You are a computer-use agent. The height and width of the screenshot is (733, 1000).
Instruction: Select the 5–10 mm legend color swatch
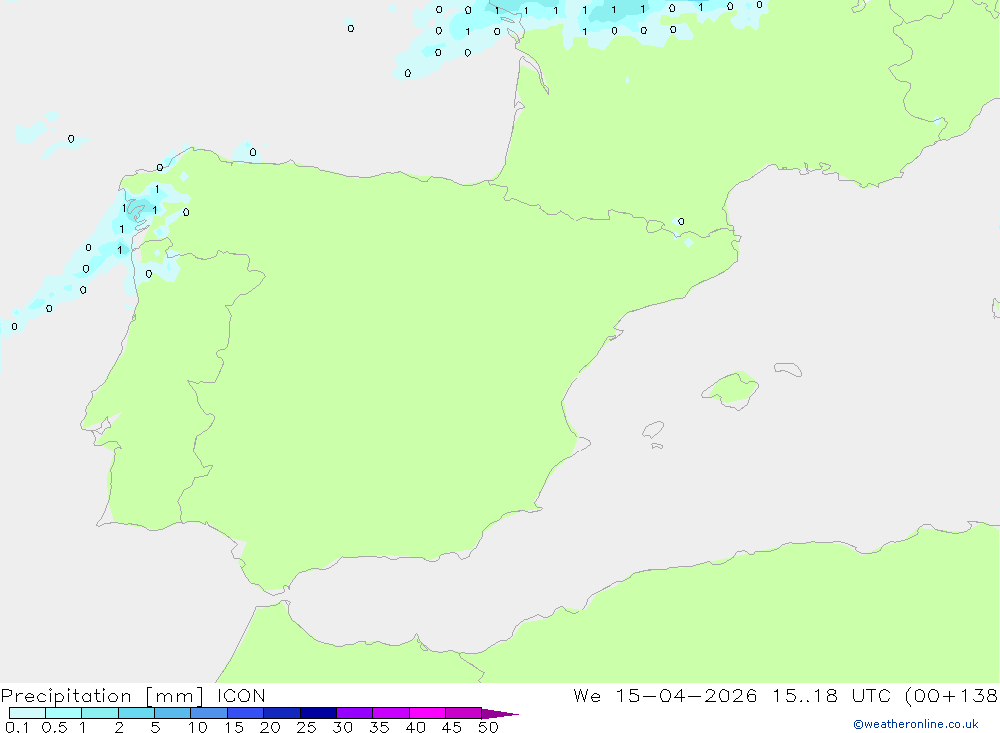click(173, 713)
